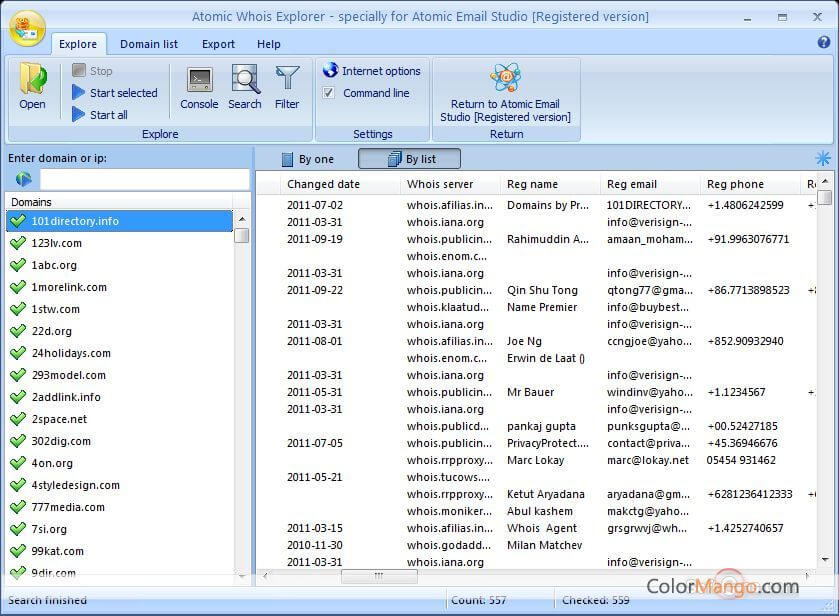Return to Atomic Email Studio
The width and height of the screenshot is (839, 616).
(x=505, y=93)
